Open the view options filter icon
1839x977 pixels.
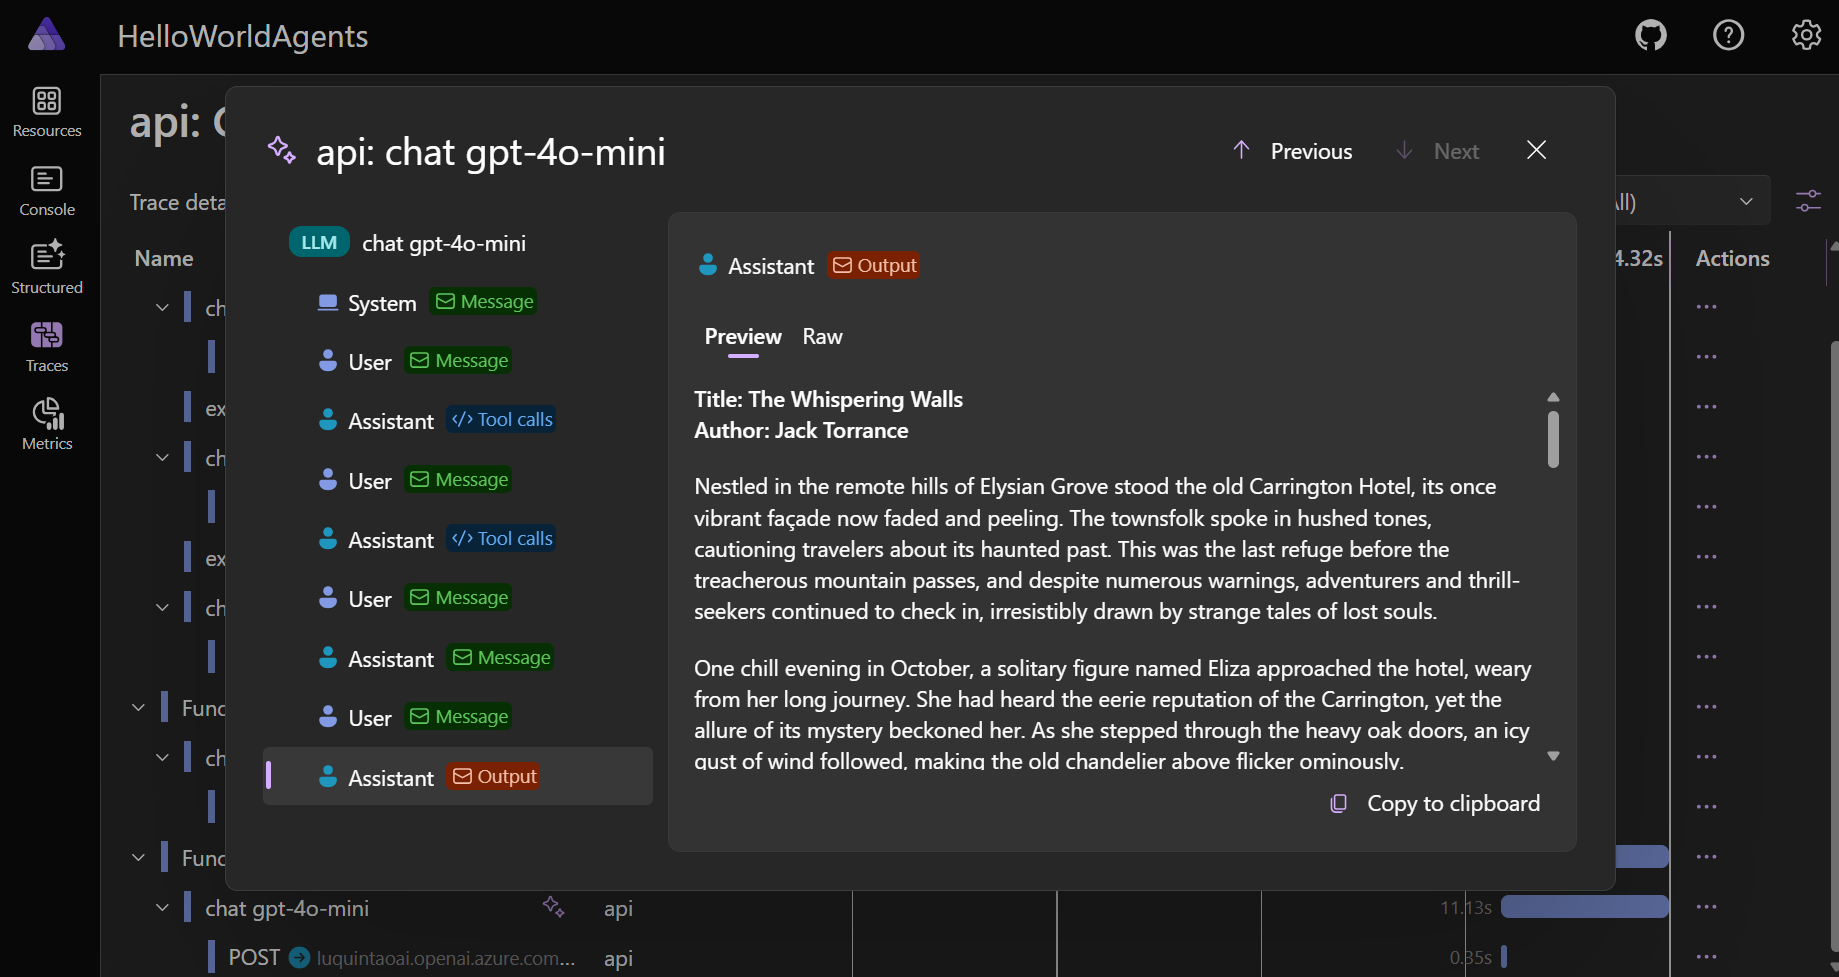(x=1808, y=201)
